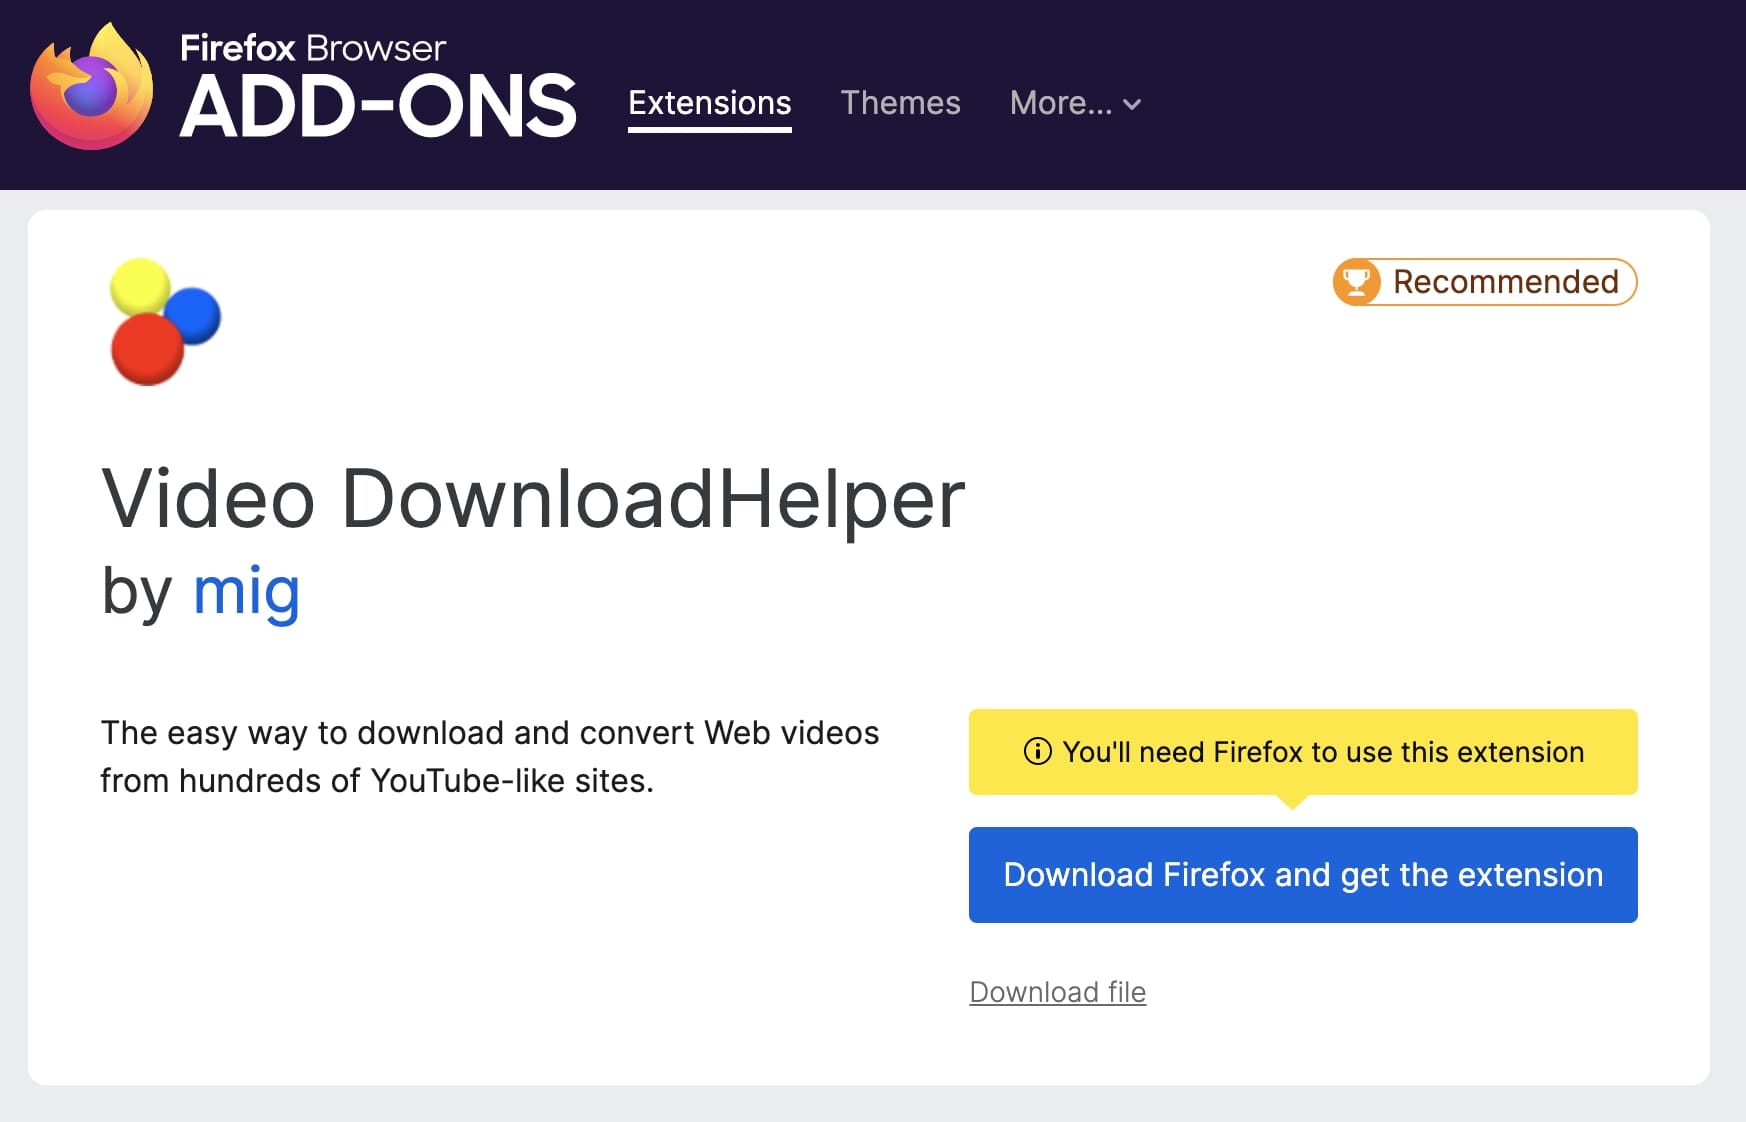Click the red ball in the extension icon
Screen dimensions: 1746x1122
pyautogui.click(x=147, y=350)
